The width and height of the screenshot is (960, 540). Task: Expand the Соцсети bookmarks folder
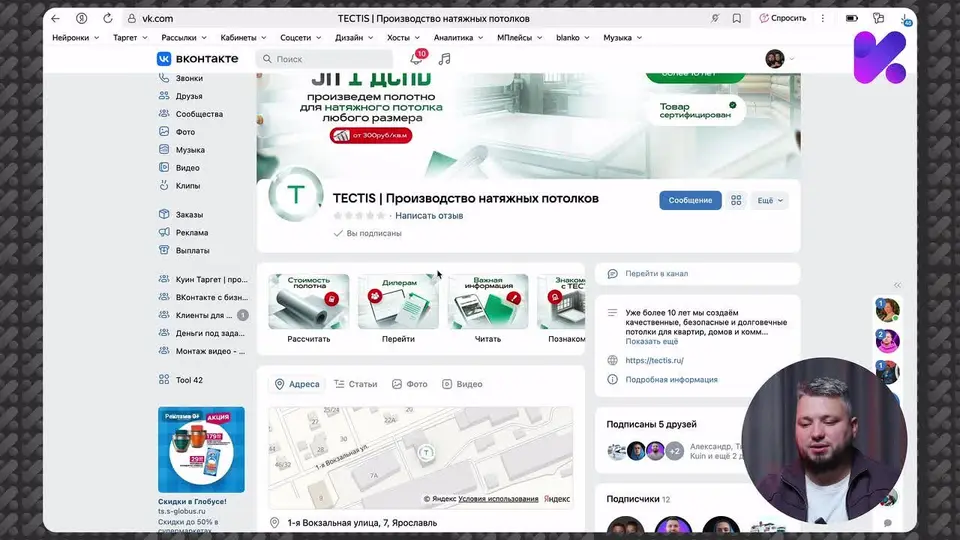point(300,37)
